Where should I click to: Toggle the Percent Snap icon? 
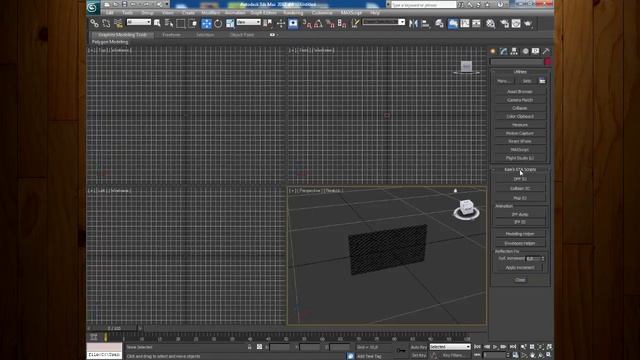330,23
